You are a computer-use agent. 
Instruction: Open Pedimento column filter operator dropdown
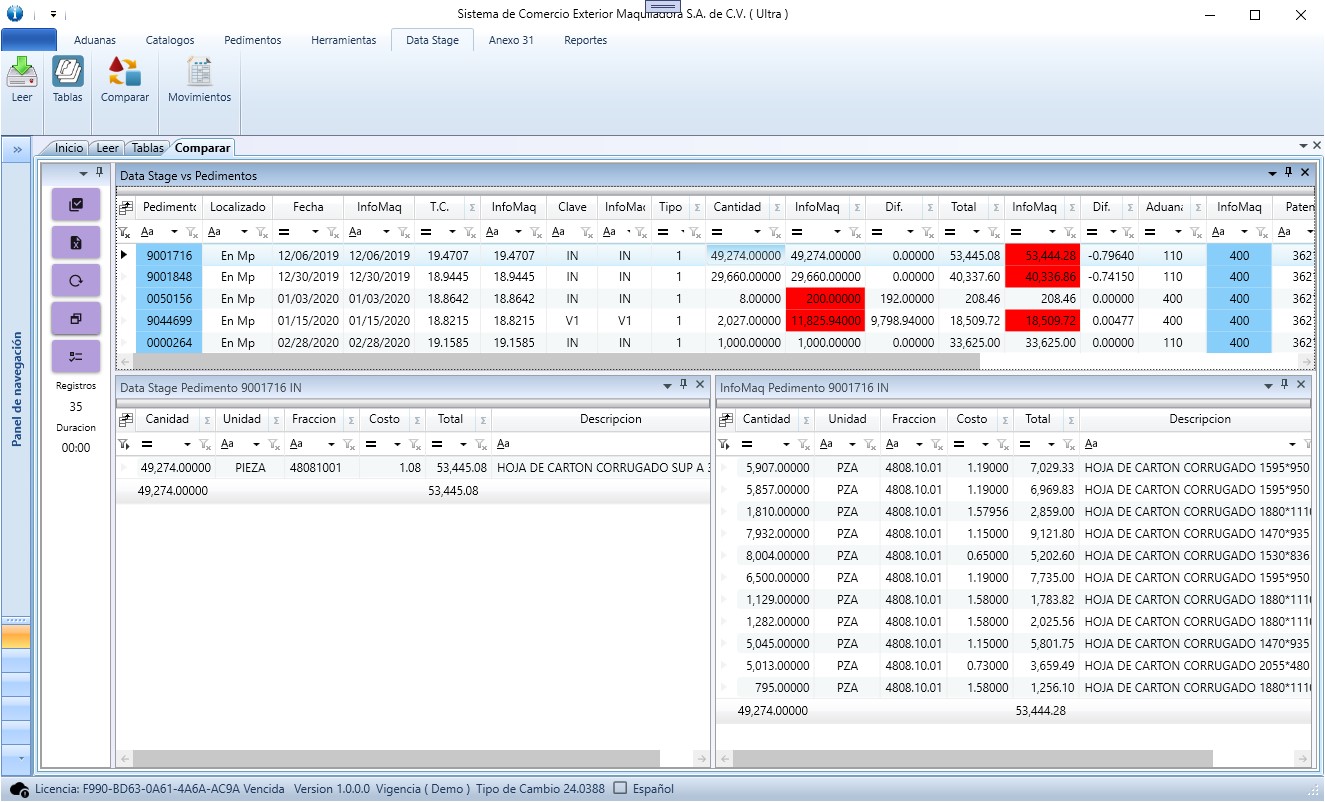pos(175,232)
